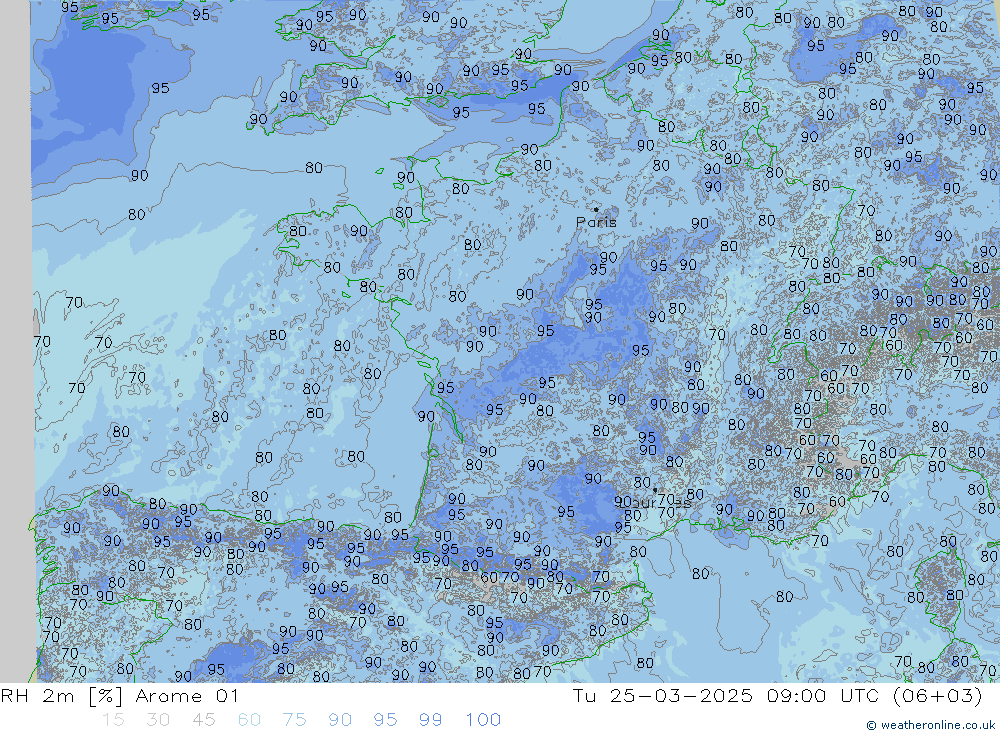
Task: Click the Paris city label
Action: [596, 222]
